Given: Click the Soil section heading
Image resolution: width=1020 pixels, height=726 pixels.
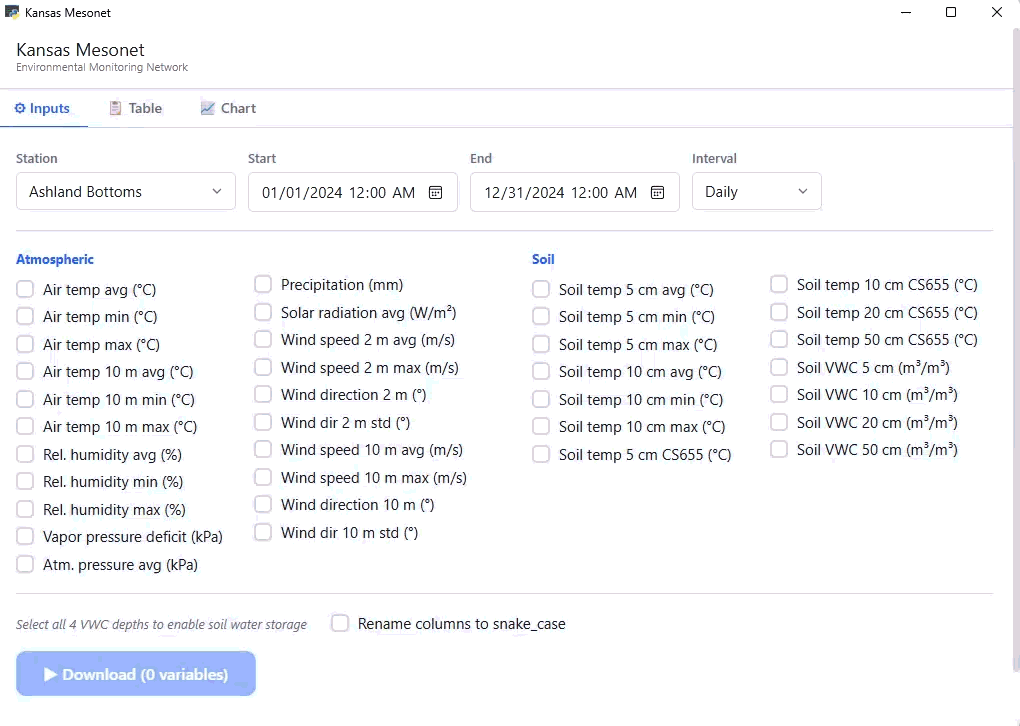Looking at the screenshot, I should pos(543,259).
